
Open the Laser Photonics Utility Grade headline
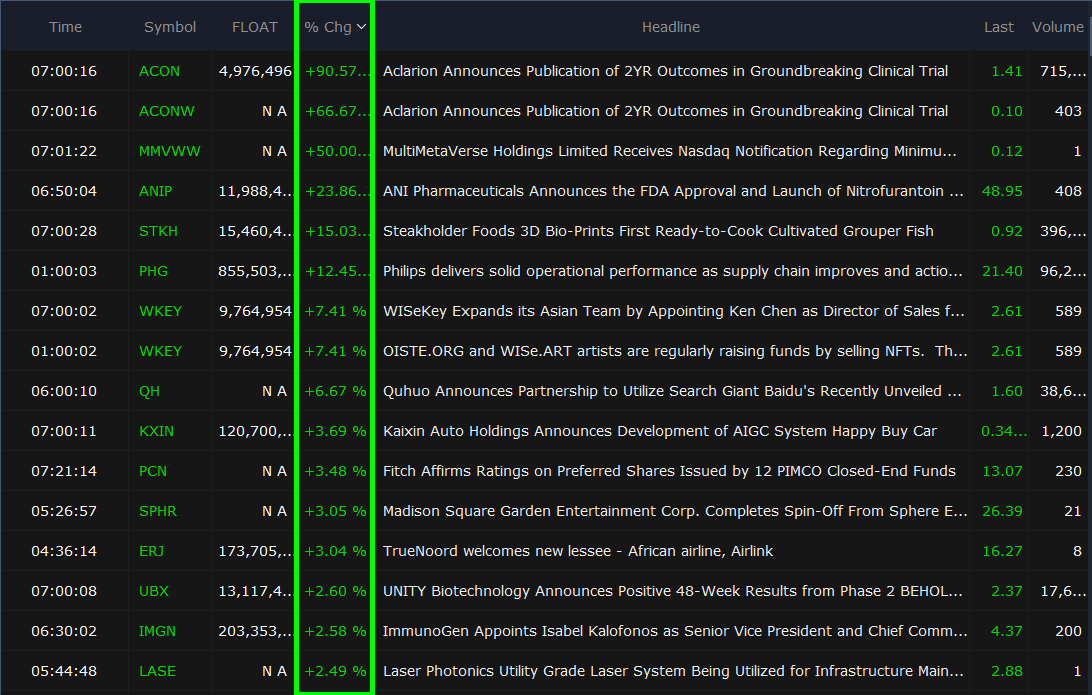pos(673,671)
